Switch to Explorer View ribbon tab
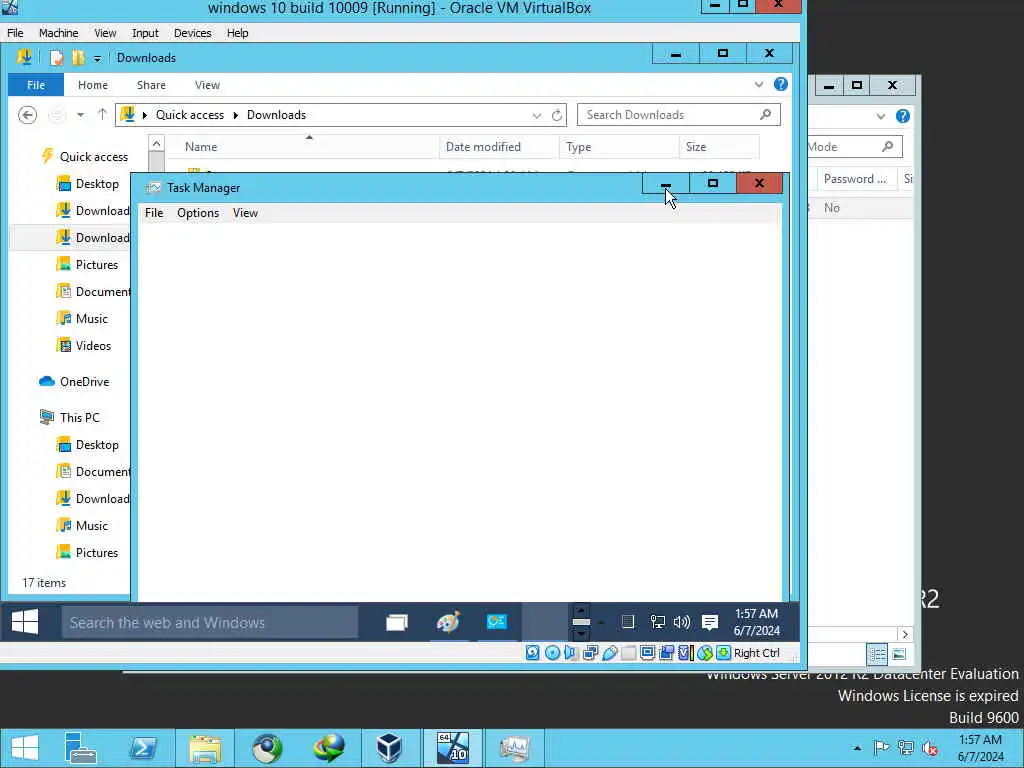 point(207,85)
